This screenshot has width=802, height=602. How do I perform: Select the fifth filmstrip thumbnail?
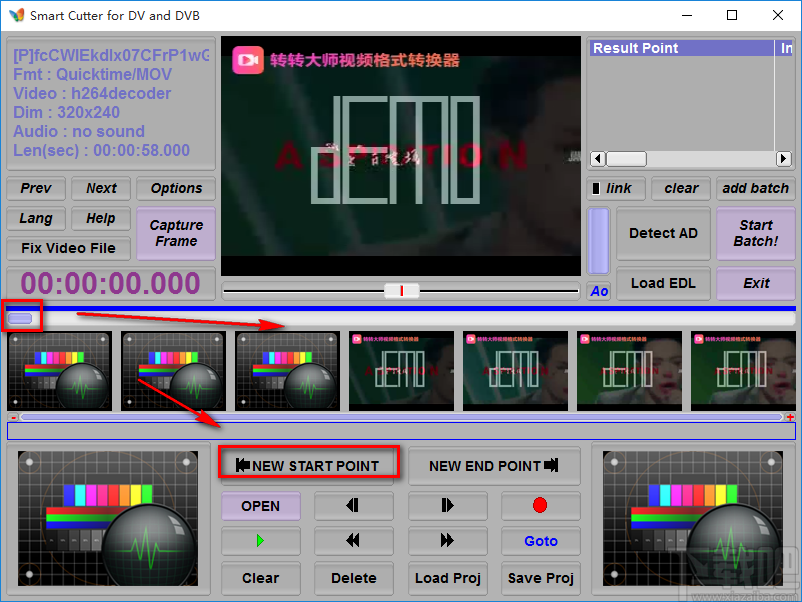pyautogui.click(x=516, y=371)
